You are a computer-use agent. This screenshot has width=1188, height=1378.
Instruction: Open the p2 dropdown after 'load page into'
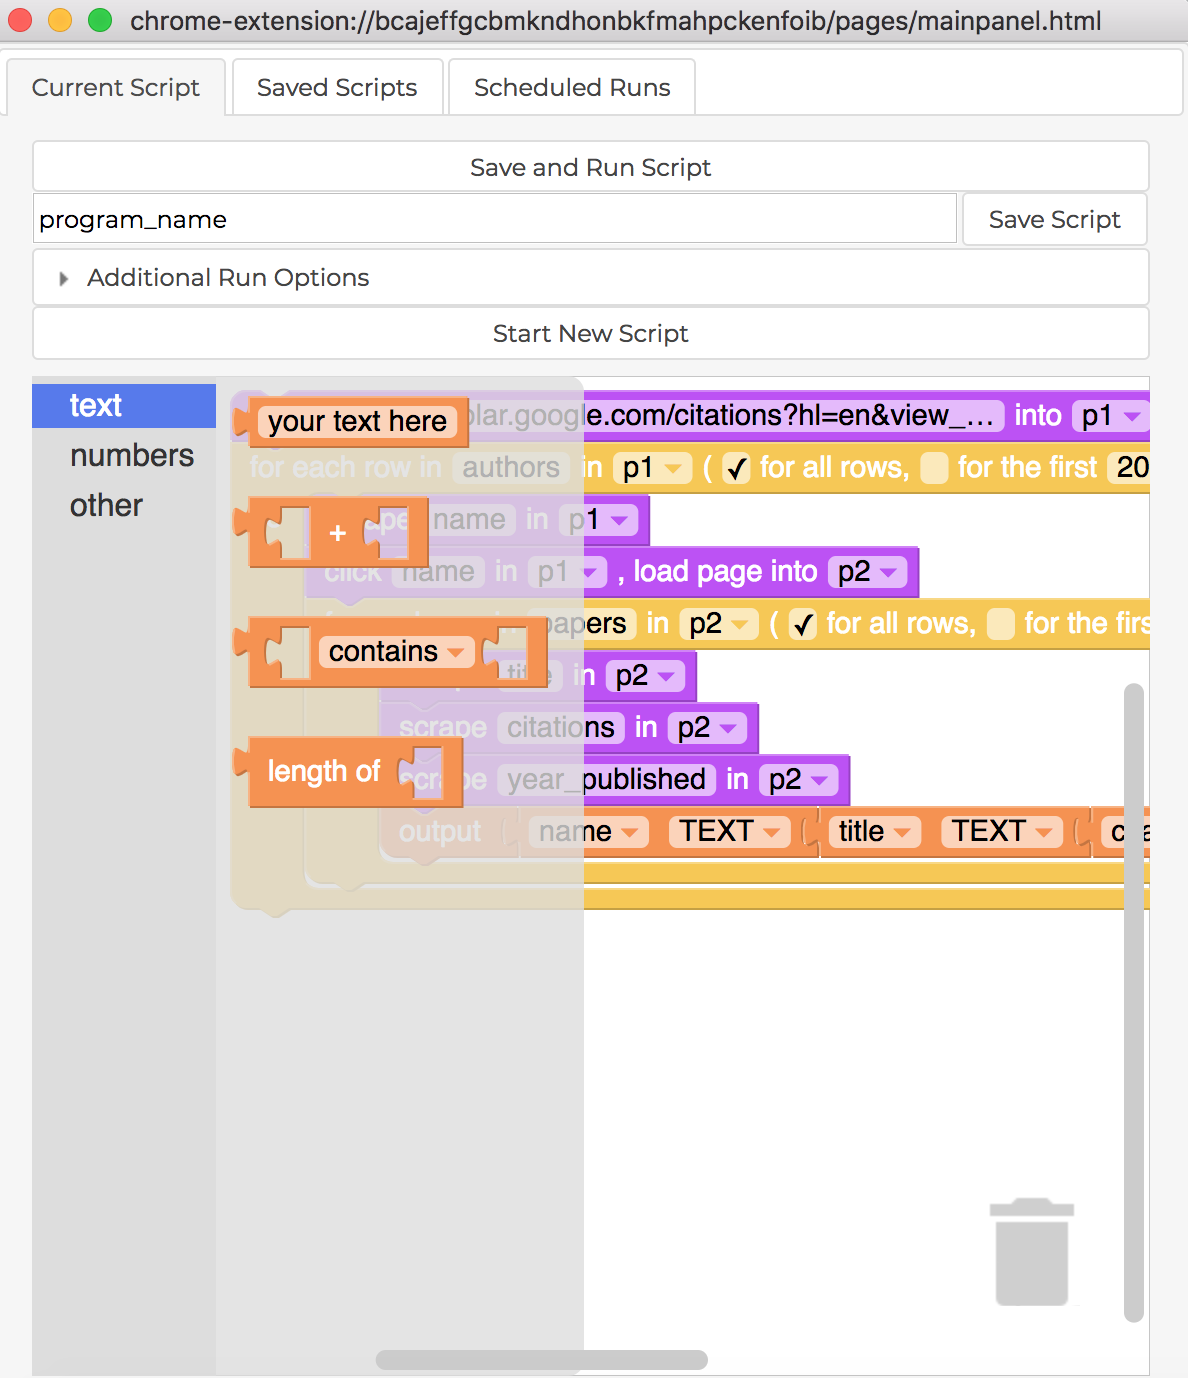coord(867,572)
